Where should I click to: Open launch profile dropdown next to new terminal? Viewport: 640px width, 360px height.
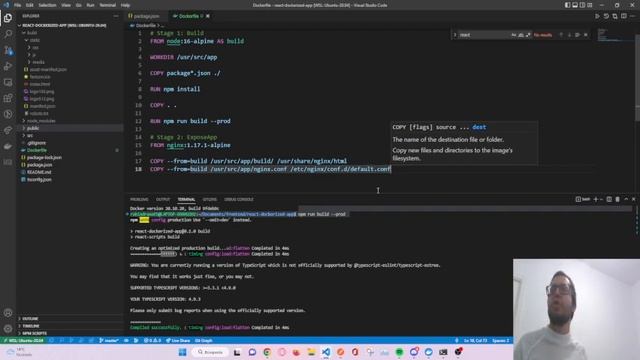[x=601, y=199]
